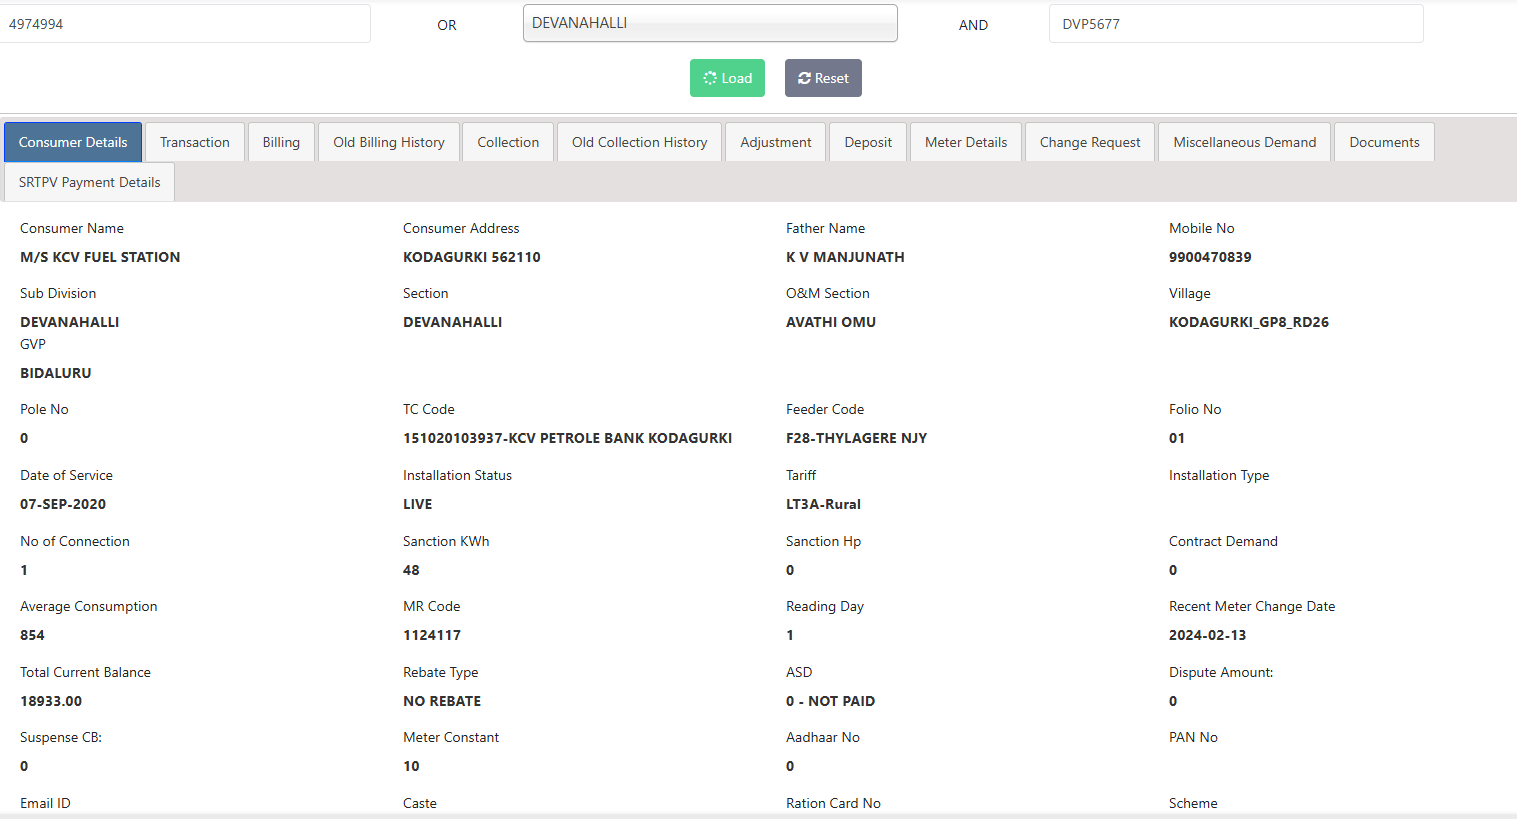Open the DEVANAHALLI subdivision dropdown

pyautogui.click(x=710, y=23)
